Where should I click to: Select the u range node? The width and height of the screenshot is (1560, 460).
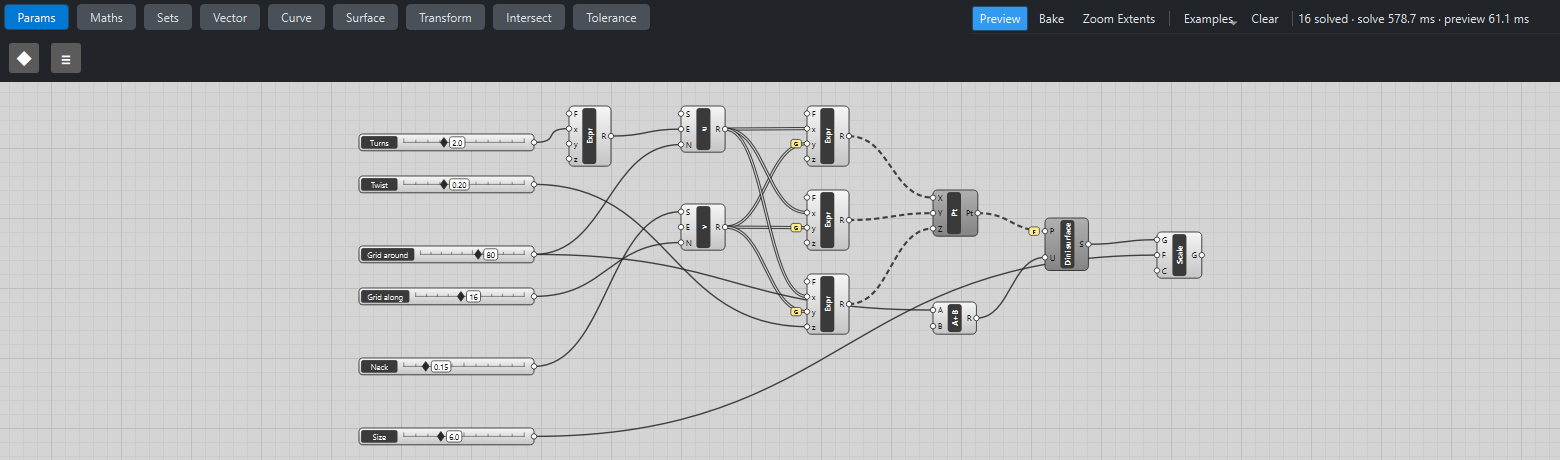(x=703, y=129)
